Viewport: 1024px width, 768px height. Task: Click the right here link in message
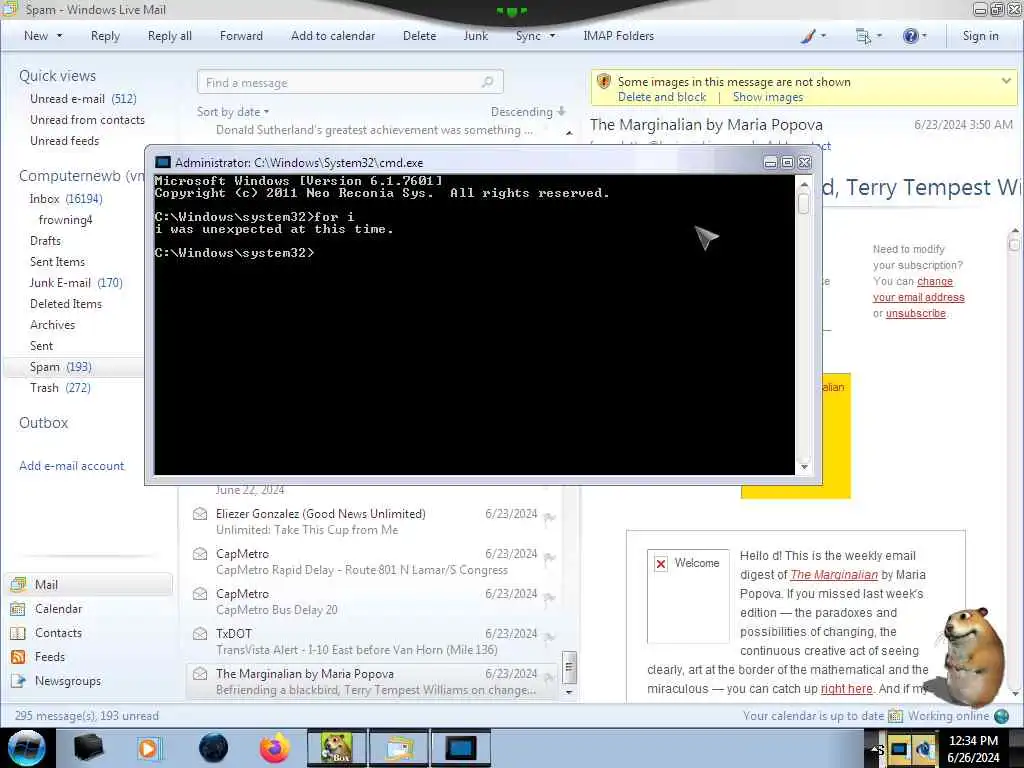(846, 689)
